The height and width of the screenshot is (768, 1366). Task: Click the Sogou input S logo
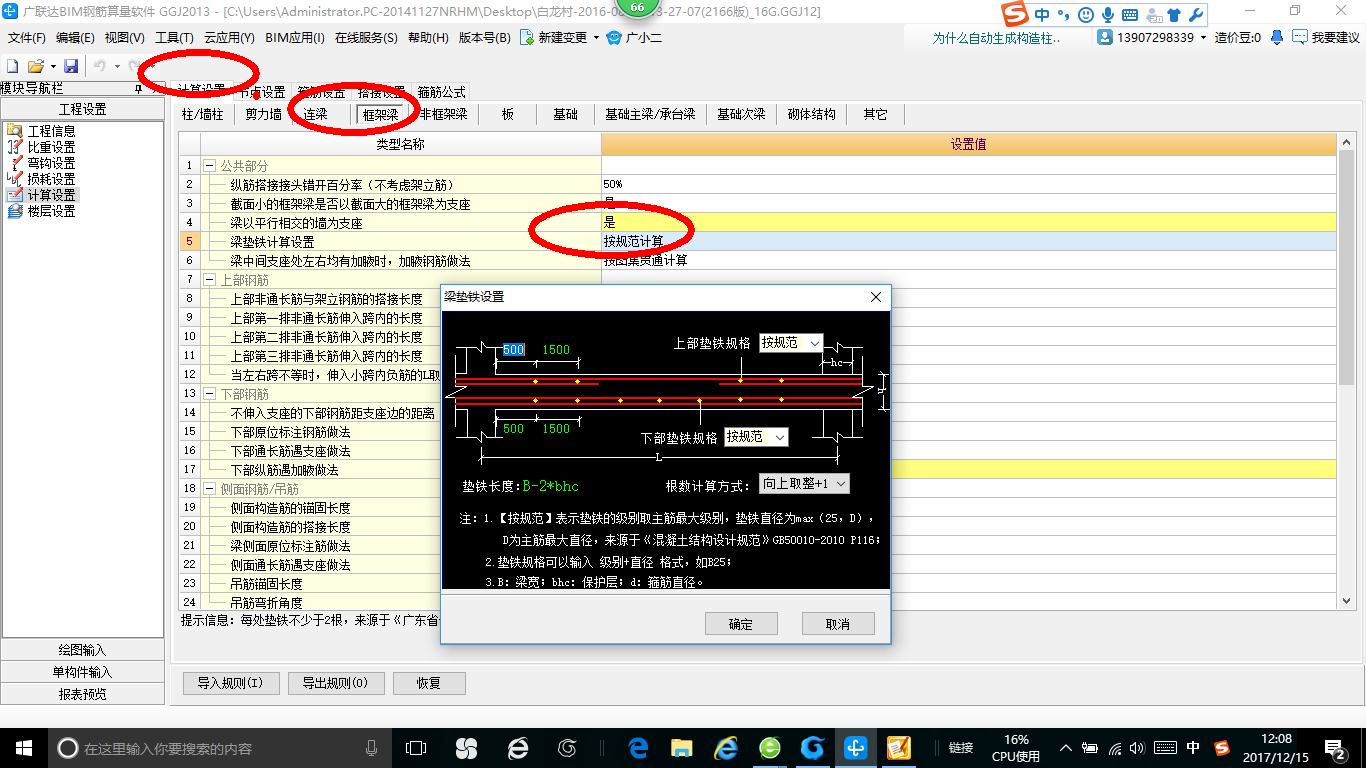click(1017, 15)
